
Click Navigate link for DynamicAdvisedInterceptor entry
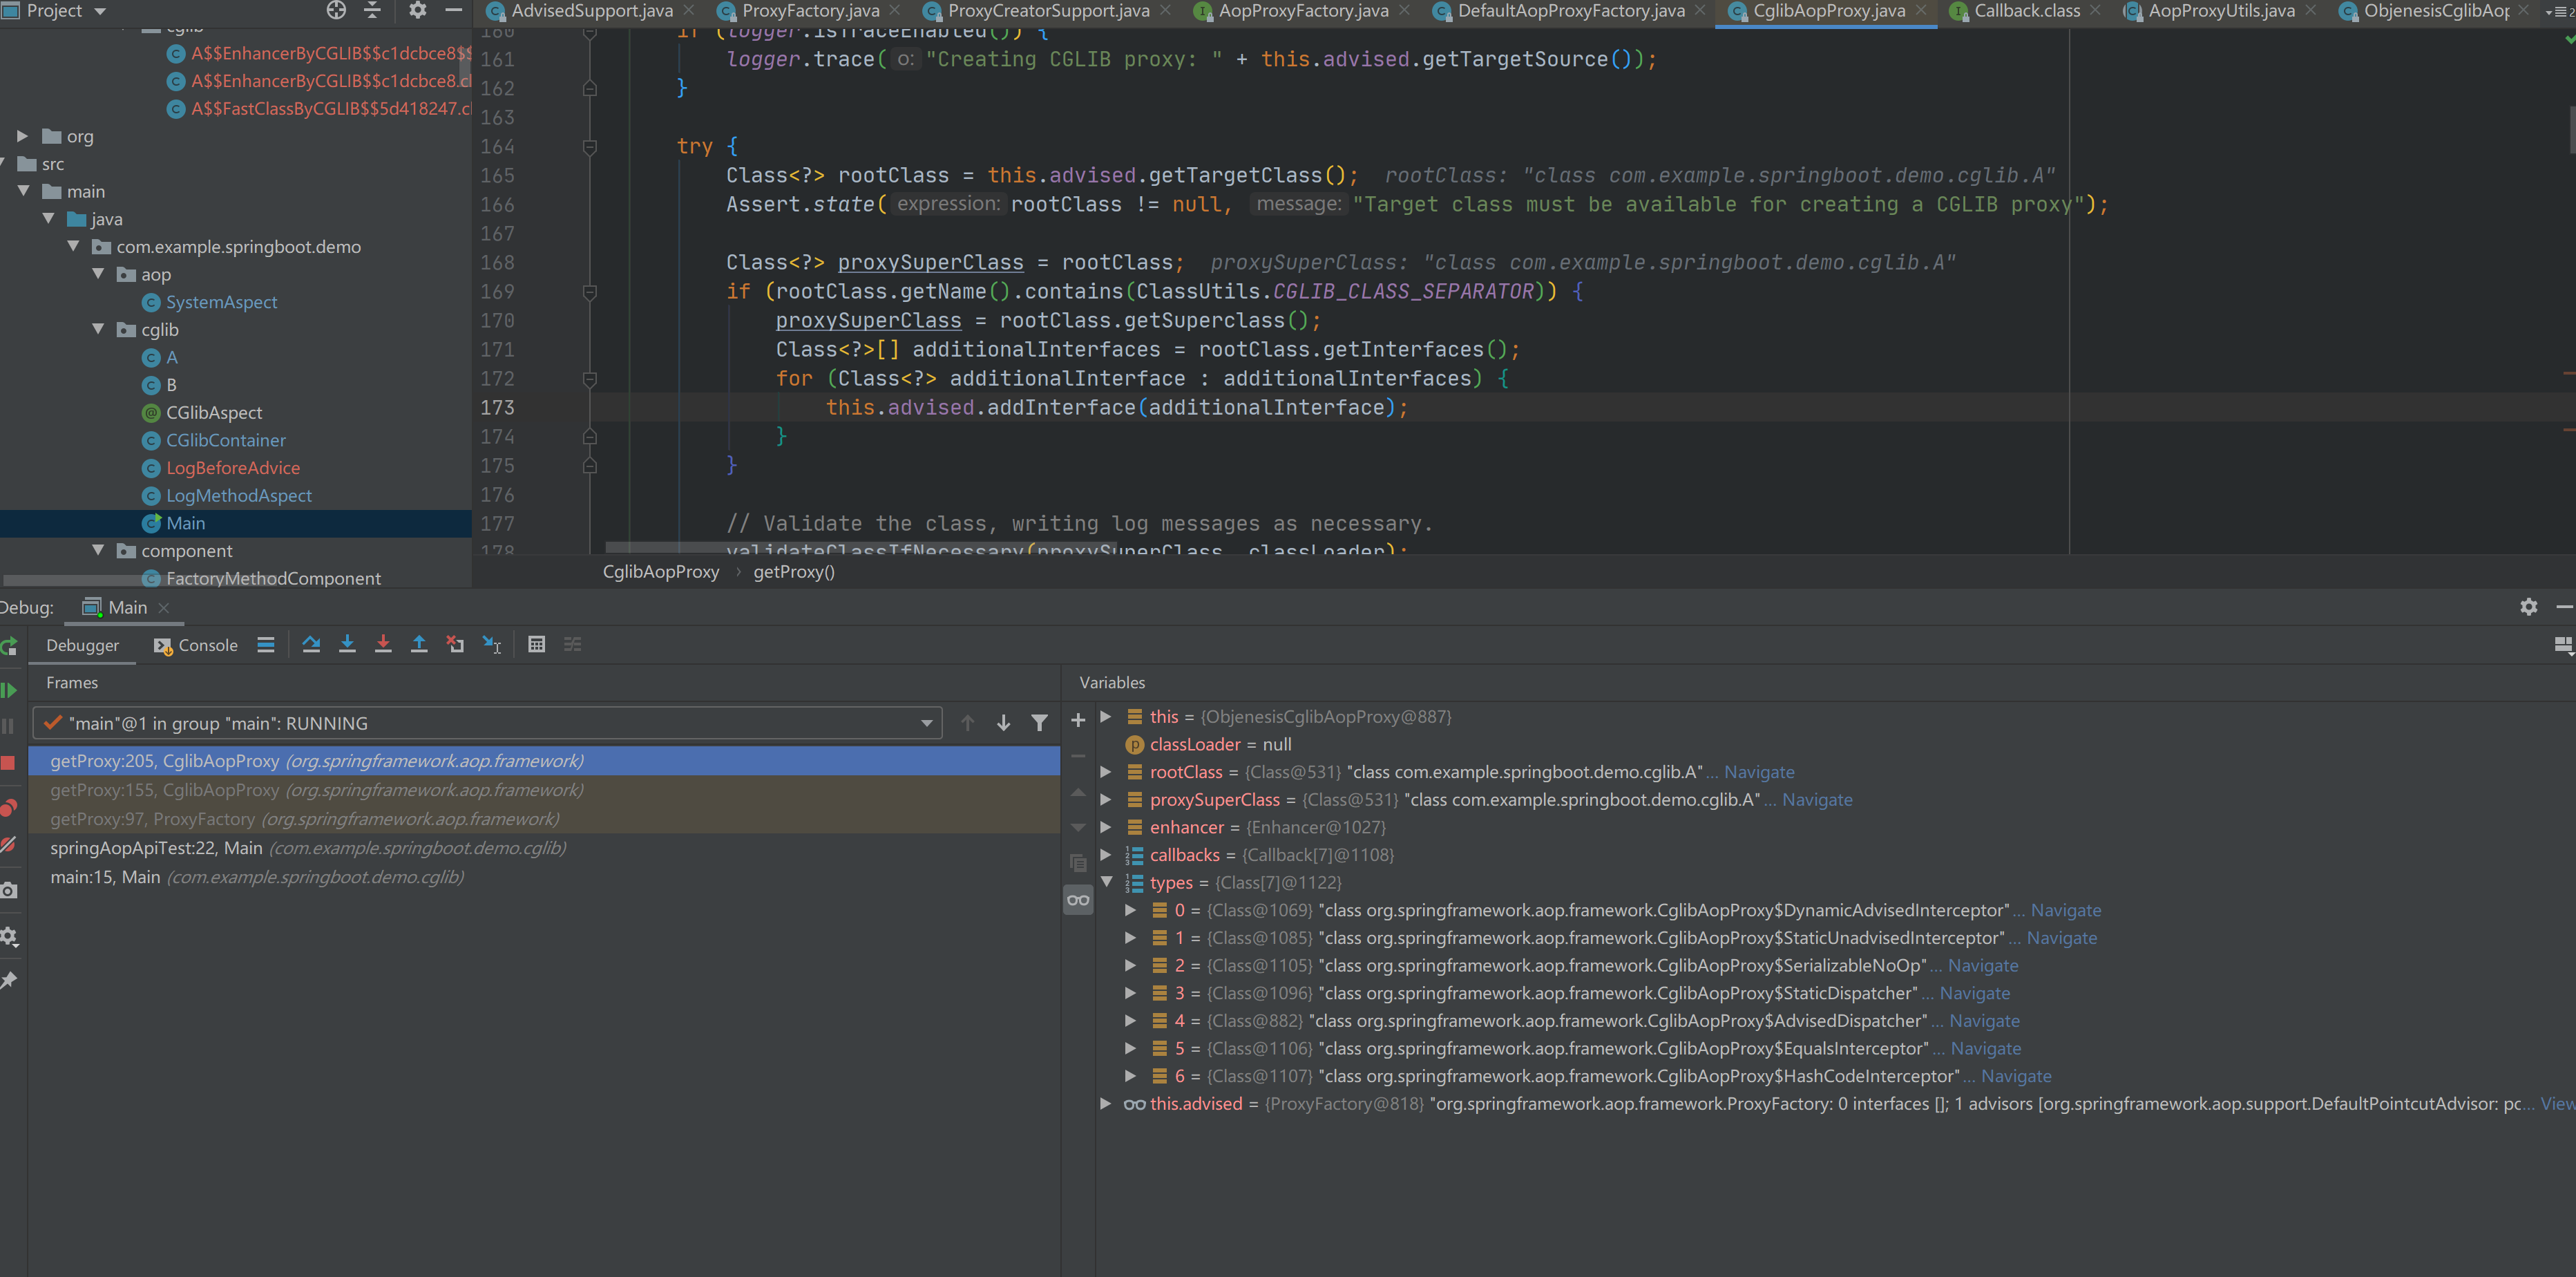coord(2065,910)
